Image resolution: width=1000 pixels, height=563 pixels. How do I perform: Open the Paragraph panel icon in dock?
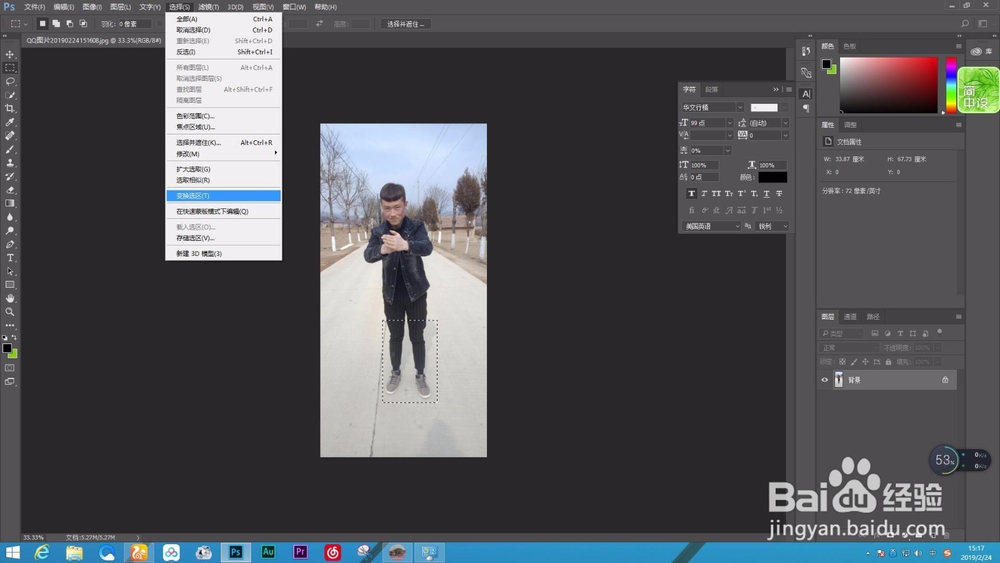[x=806, y=108]
